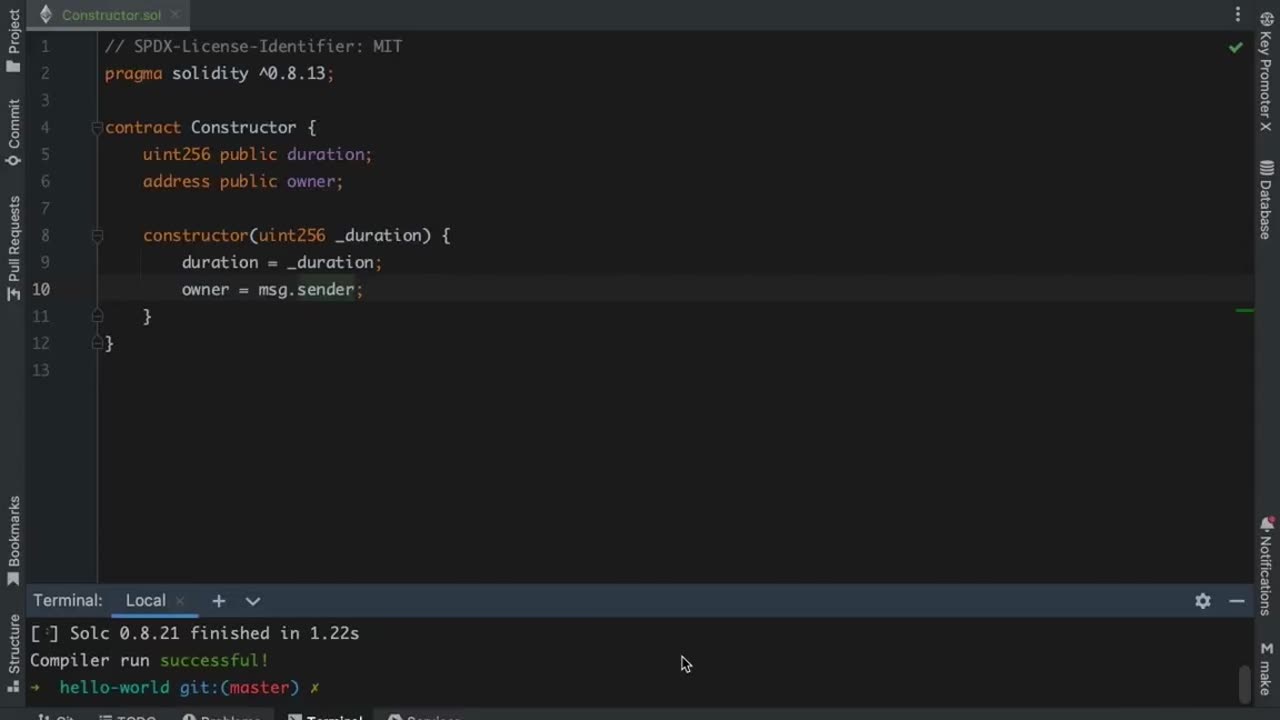Image resolution: width=1280 pixels, height=720 pixels.
Task: Open terminal settings gear
Action: pyautogui.click(x=1203, y=601)
